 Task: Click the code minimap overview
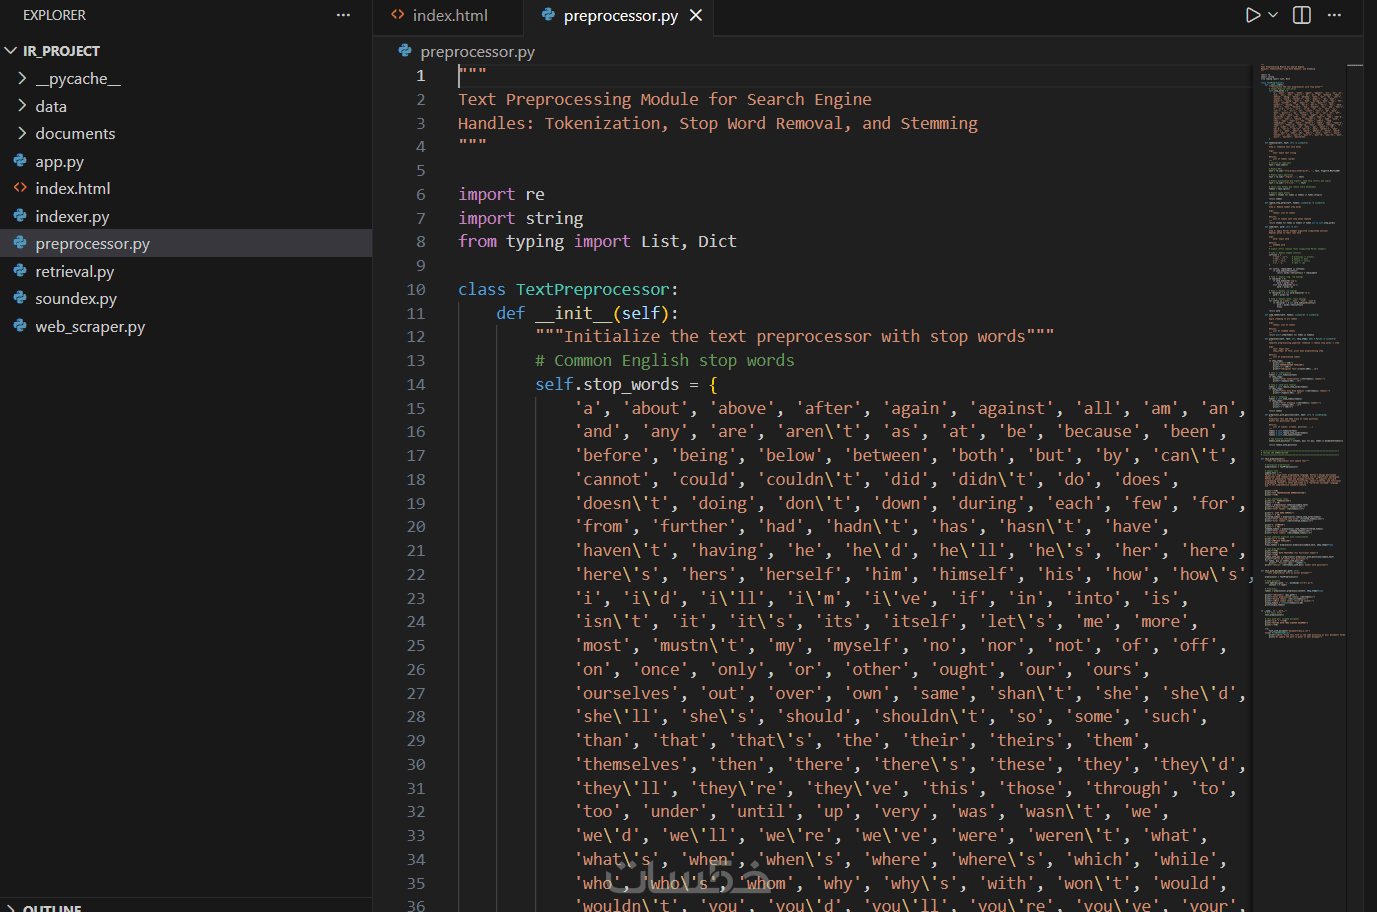pyautogui.click(x=1302, y=300)
